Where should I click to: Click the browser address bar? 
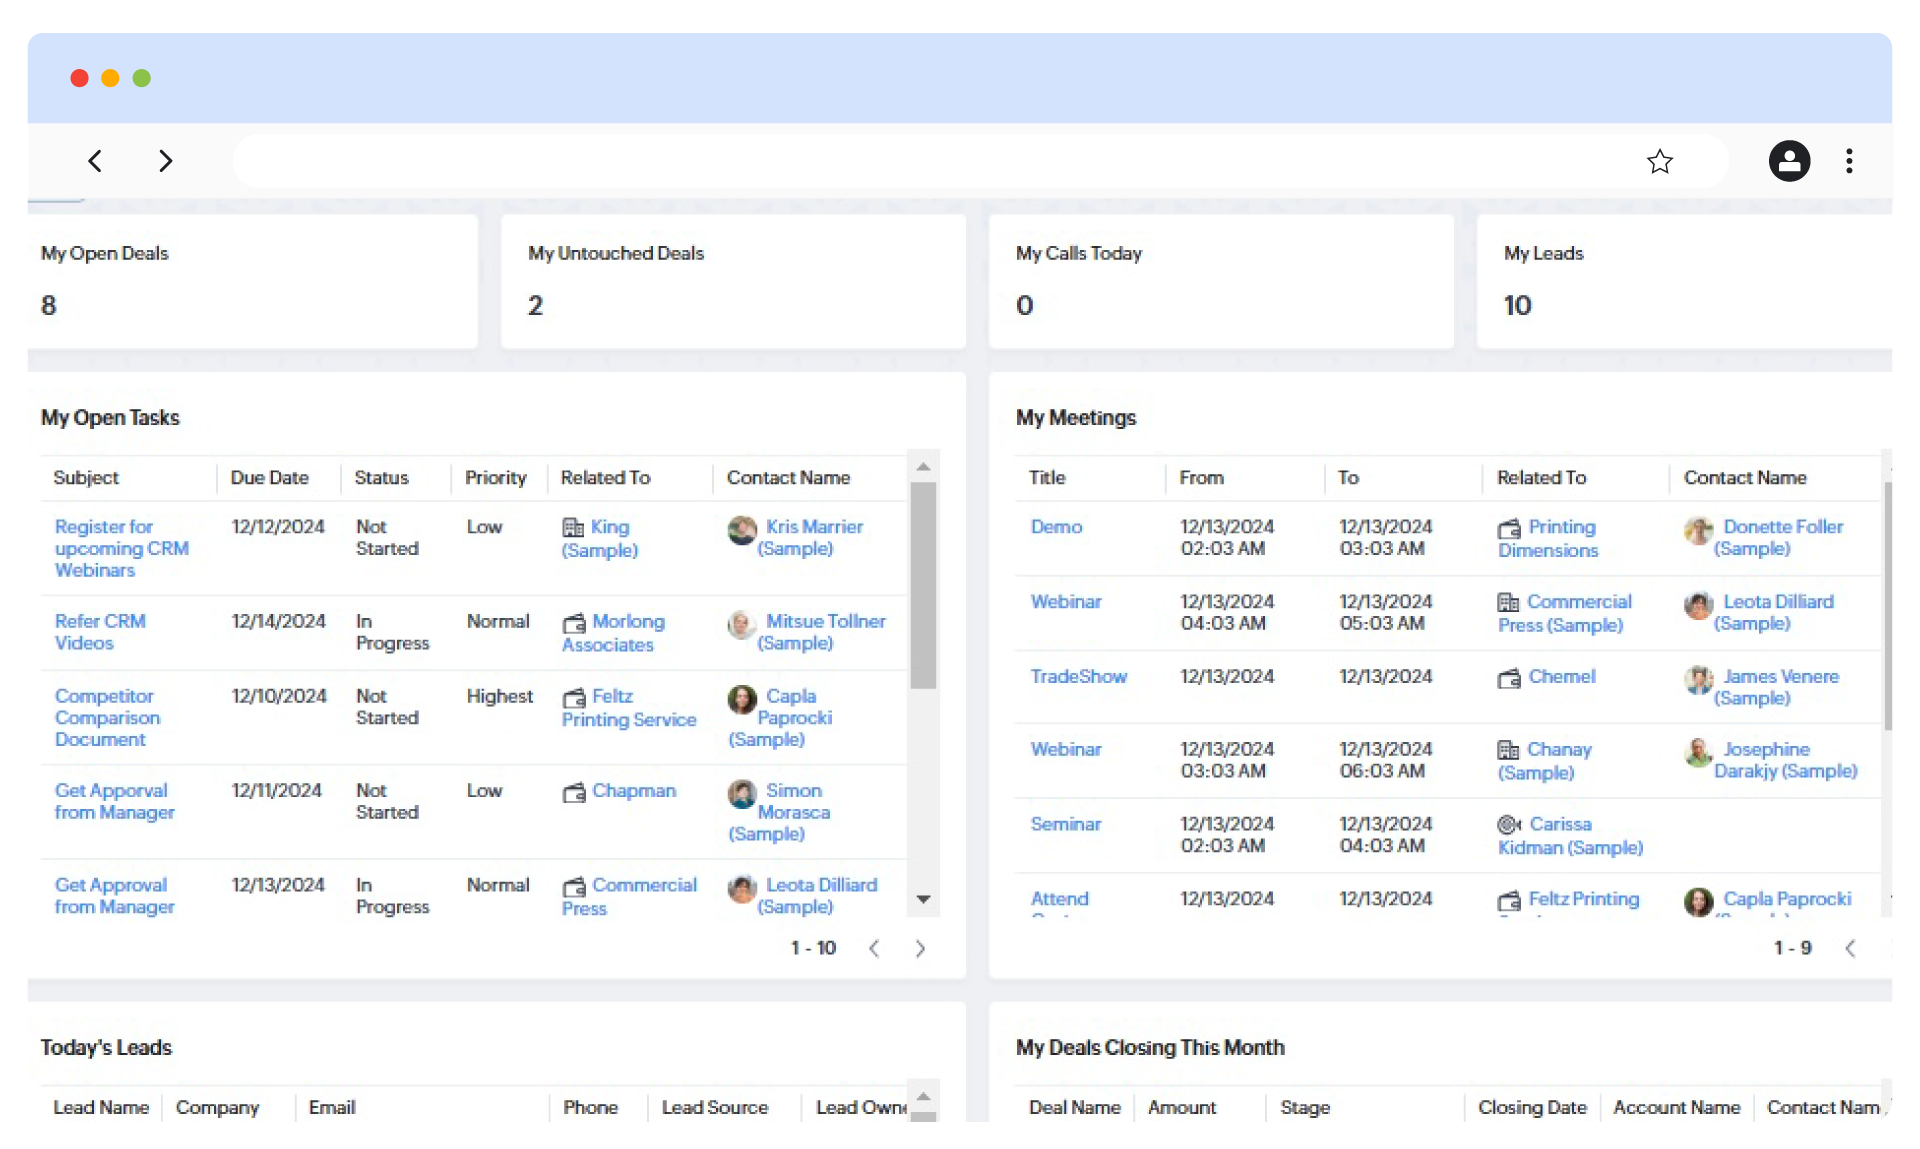click(x=930, y=161)
